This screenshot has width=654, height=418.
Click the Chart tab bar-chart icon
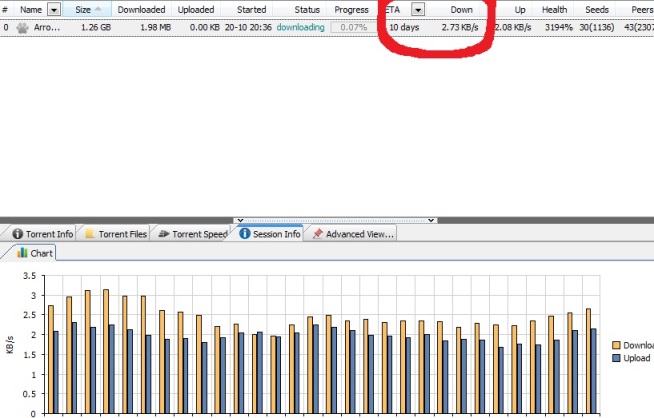(x=22, y=253)
